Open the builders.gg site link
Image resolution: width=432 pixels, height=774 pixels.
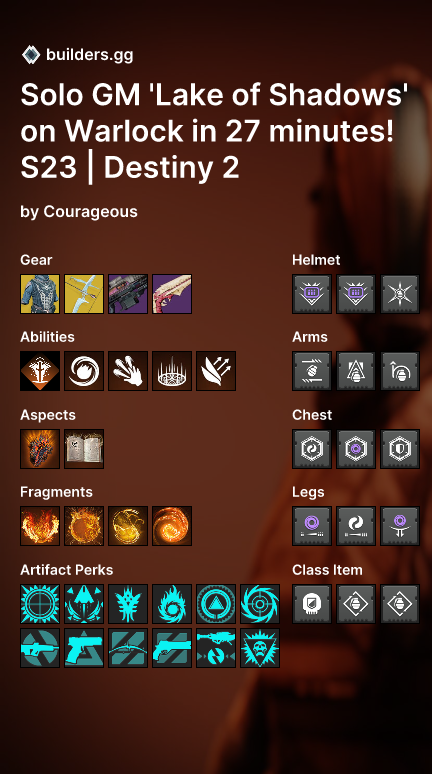click(x=89, y=55)
